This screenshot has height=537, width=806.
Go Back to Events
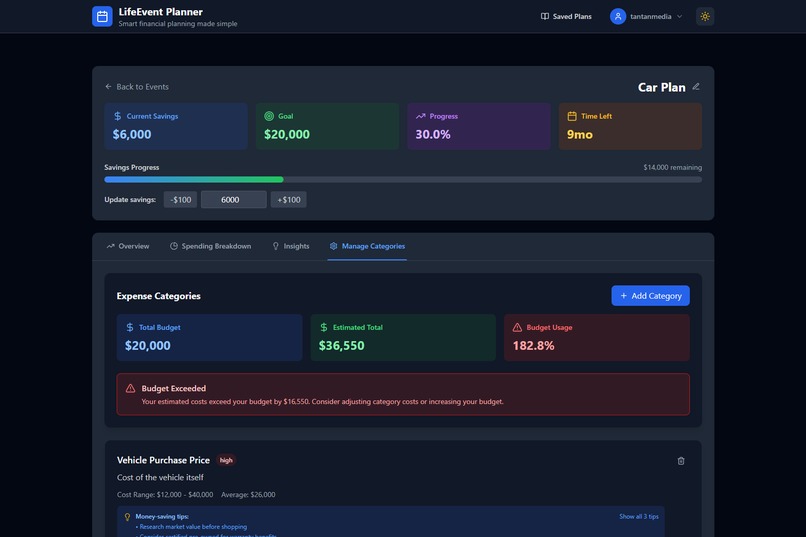[x=137, y=87]
